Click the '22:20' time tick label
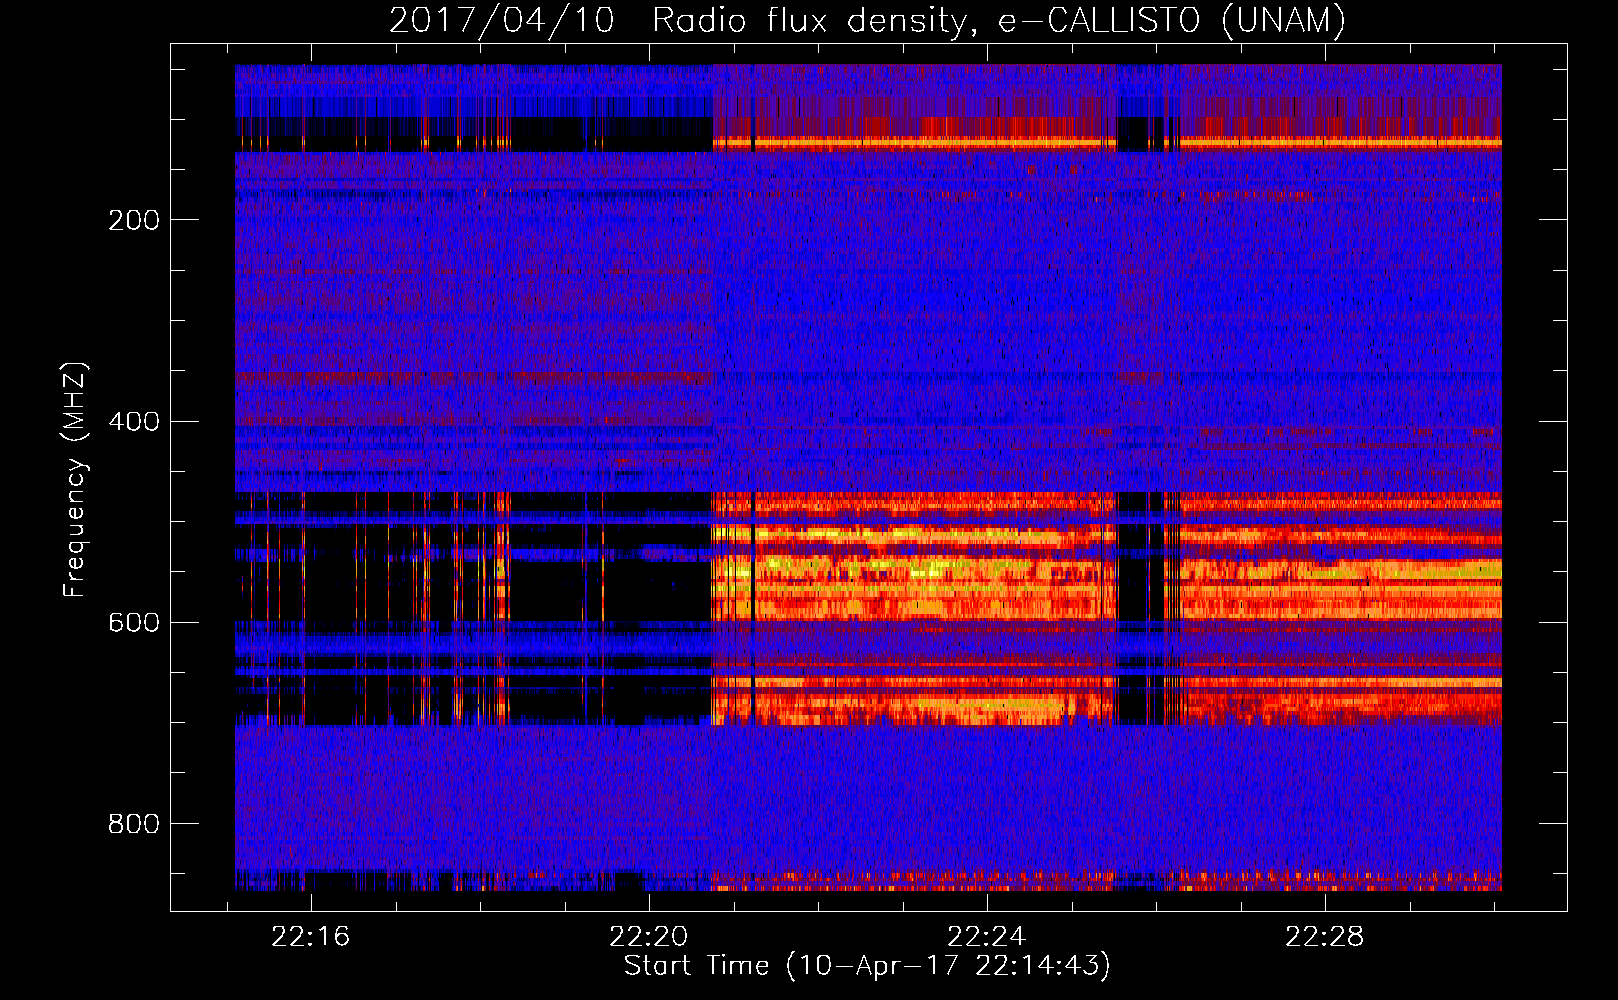This screenshot has height=1000, width=1618. tap(649, 937)
